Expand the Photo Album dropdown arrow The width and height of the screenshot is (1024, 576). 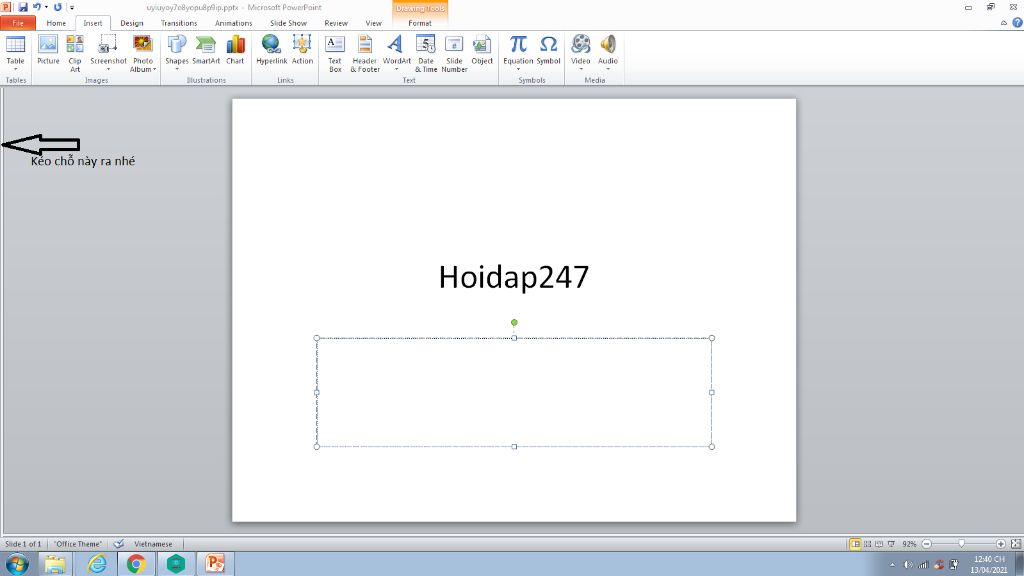click(x=155, y=69)
